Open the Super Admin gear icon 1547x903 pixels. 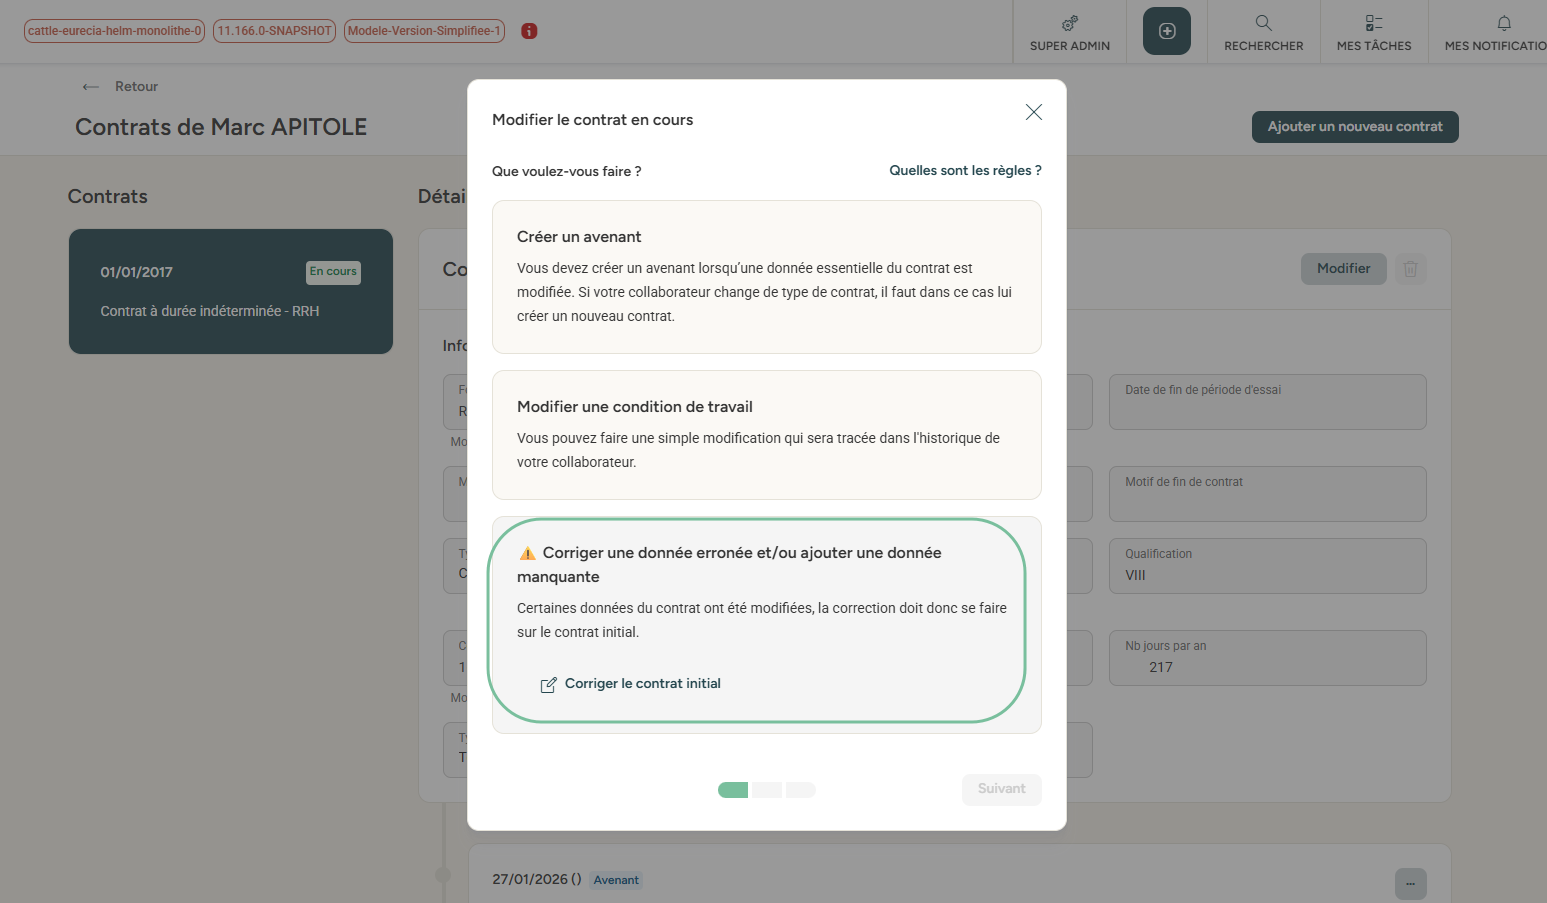1069,23
